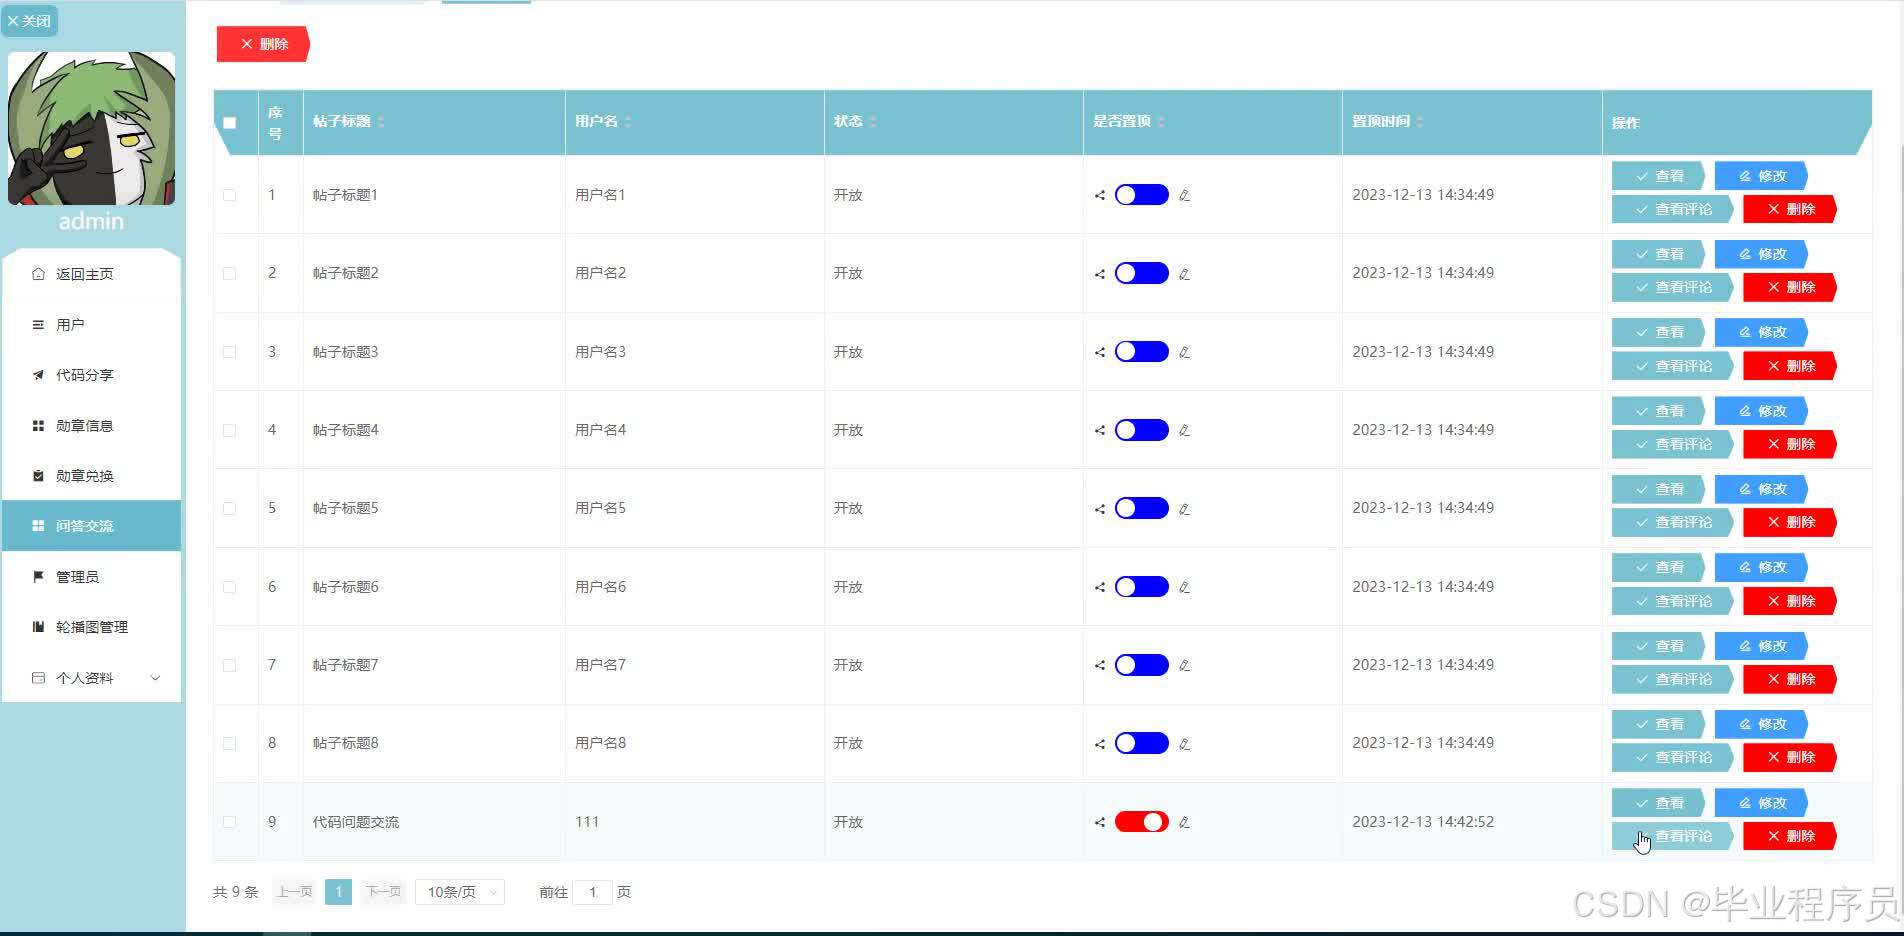Screen dimensions: 1904x936
Task: Click the red 删除 batch delete button
Action: click(x=262, y=43)
